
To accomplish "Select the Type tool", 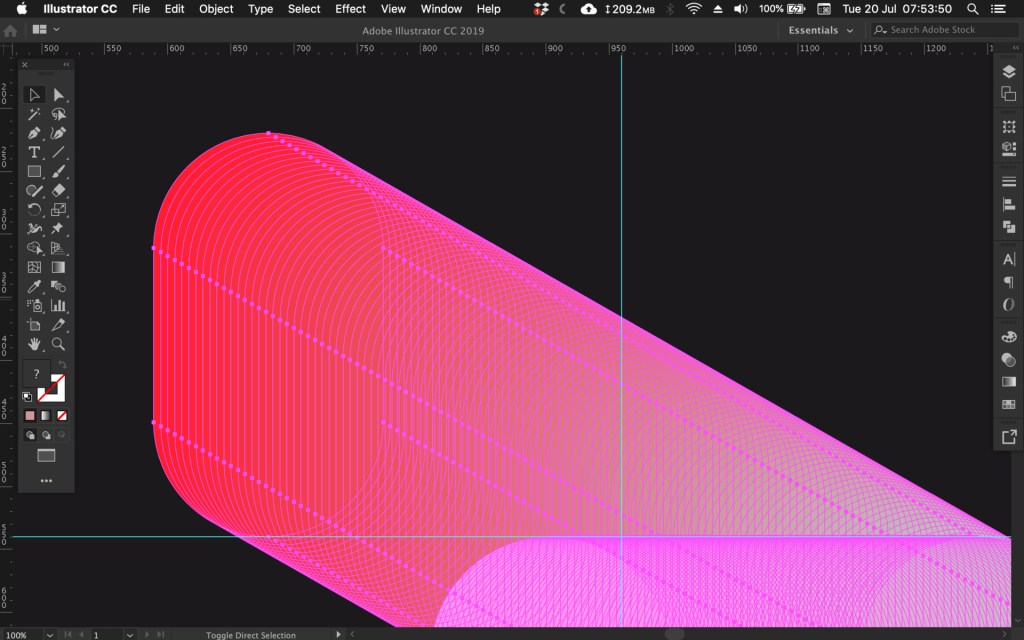I will [x=34, y=152].
